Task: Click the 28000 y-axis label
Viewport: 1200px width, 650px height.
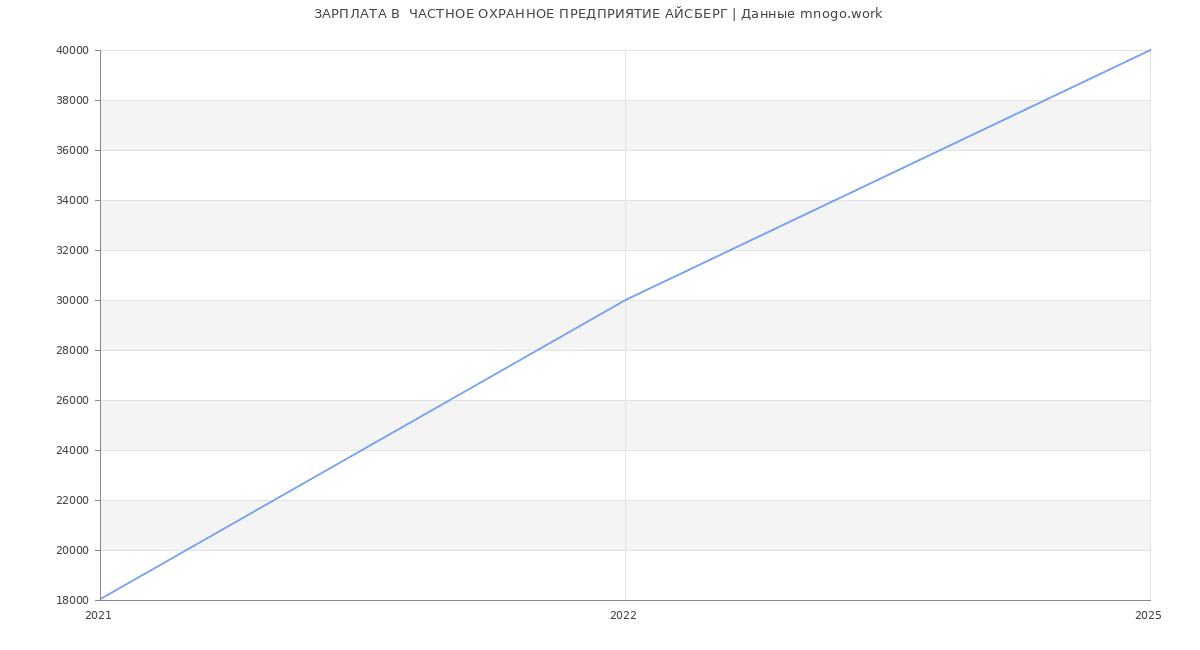Action: (73, 350)
